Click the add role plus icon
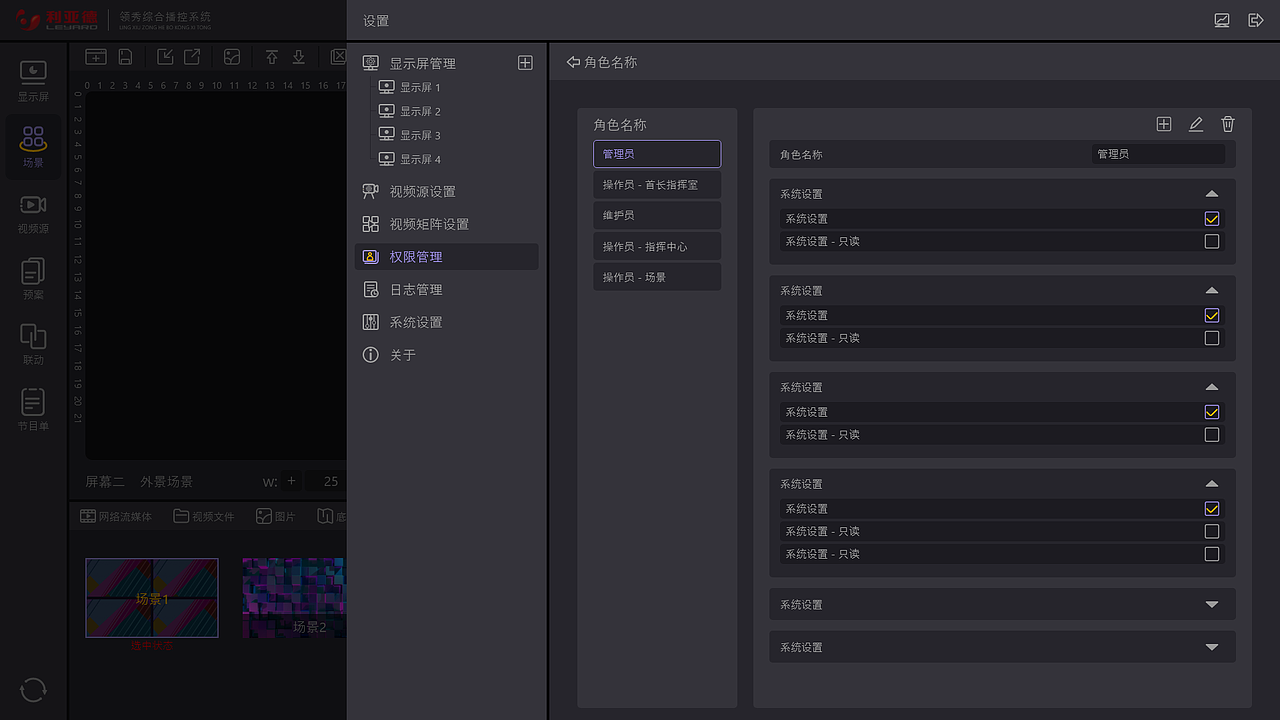The image size is (1280, 720). coord(1164,124)
